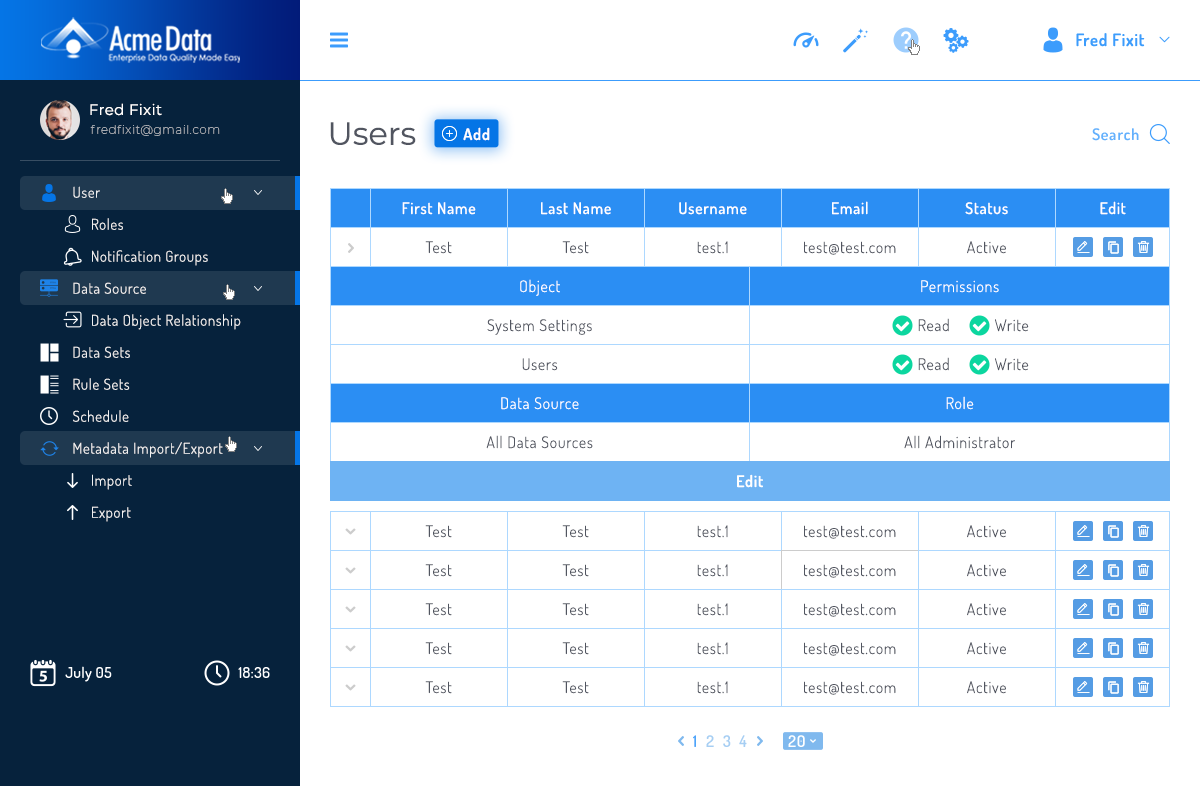Open the page size 20 dropdown

(x=803, y=741)
